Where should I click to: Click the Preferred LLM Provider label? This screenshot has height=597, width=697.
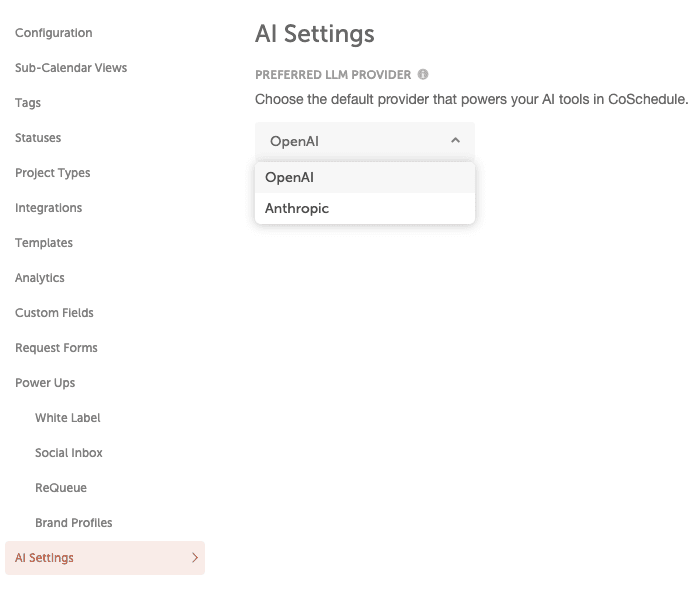tap(333, 75)
